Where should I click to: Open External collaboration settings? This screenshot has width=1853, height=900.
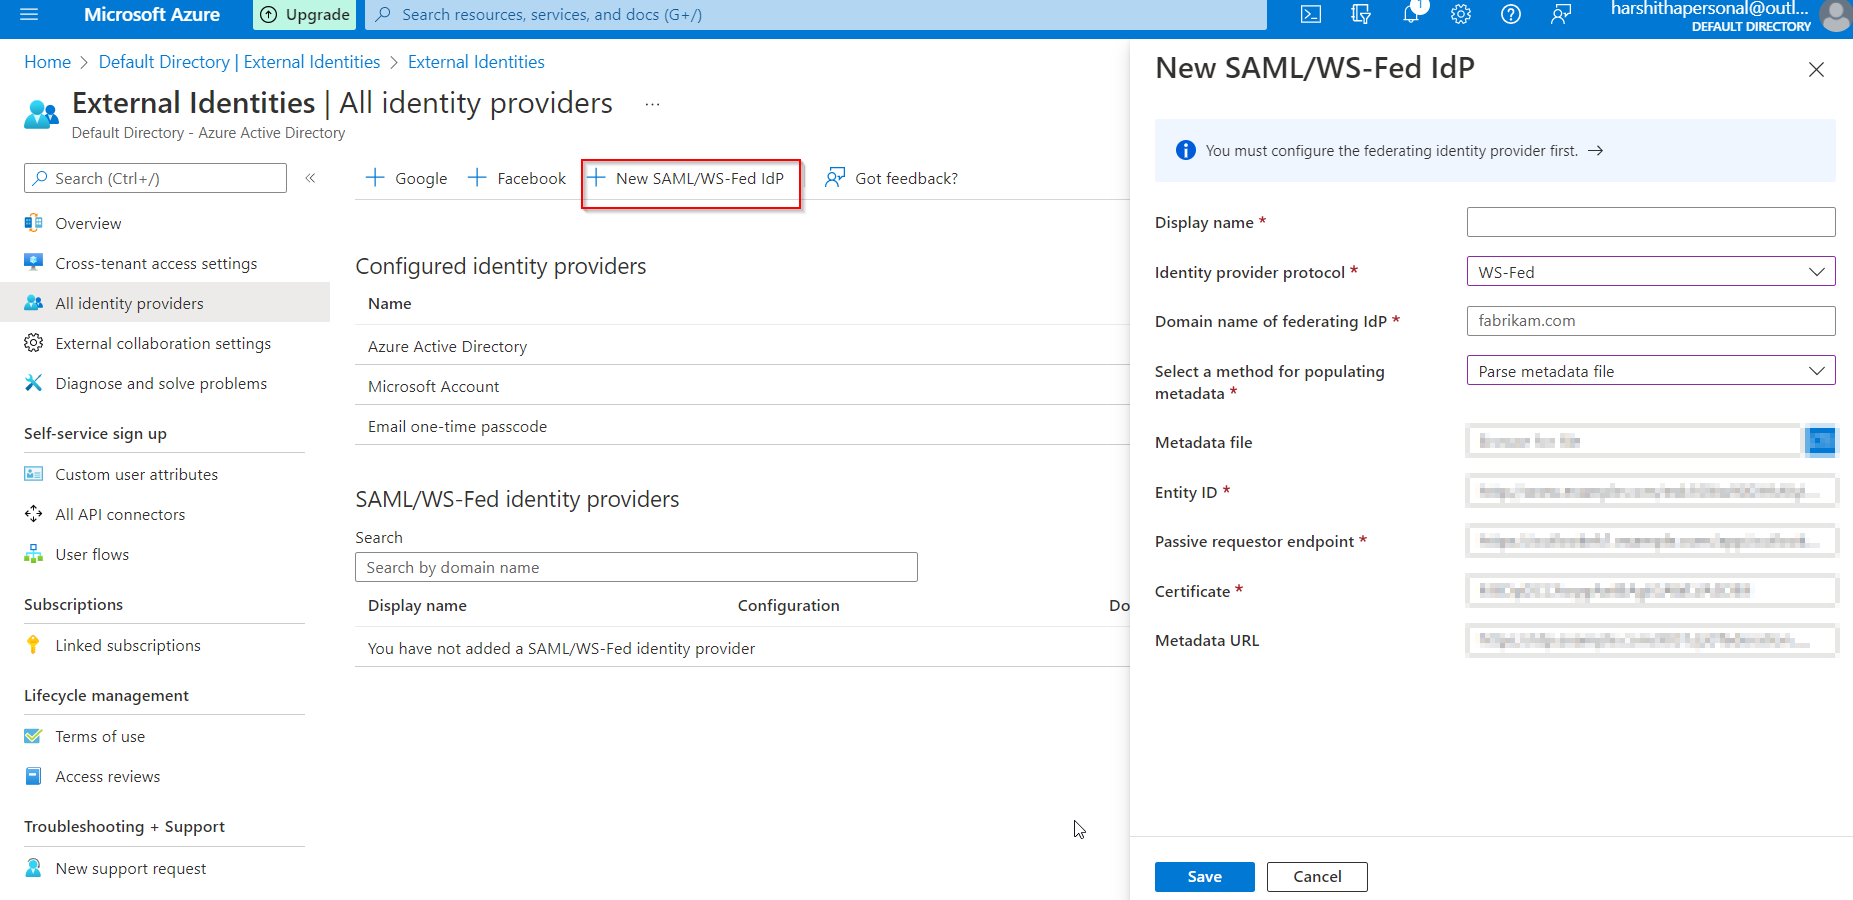[165, 343]
